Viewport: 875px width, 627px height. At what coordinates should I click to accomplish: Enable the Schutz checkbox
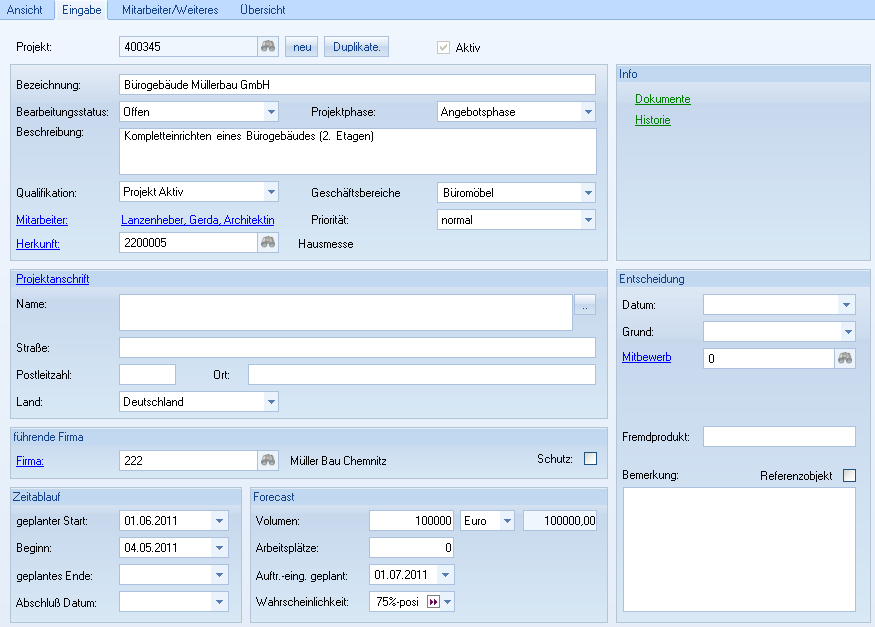[x=590, y=459]
